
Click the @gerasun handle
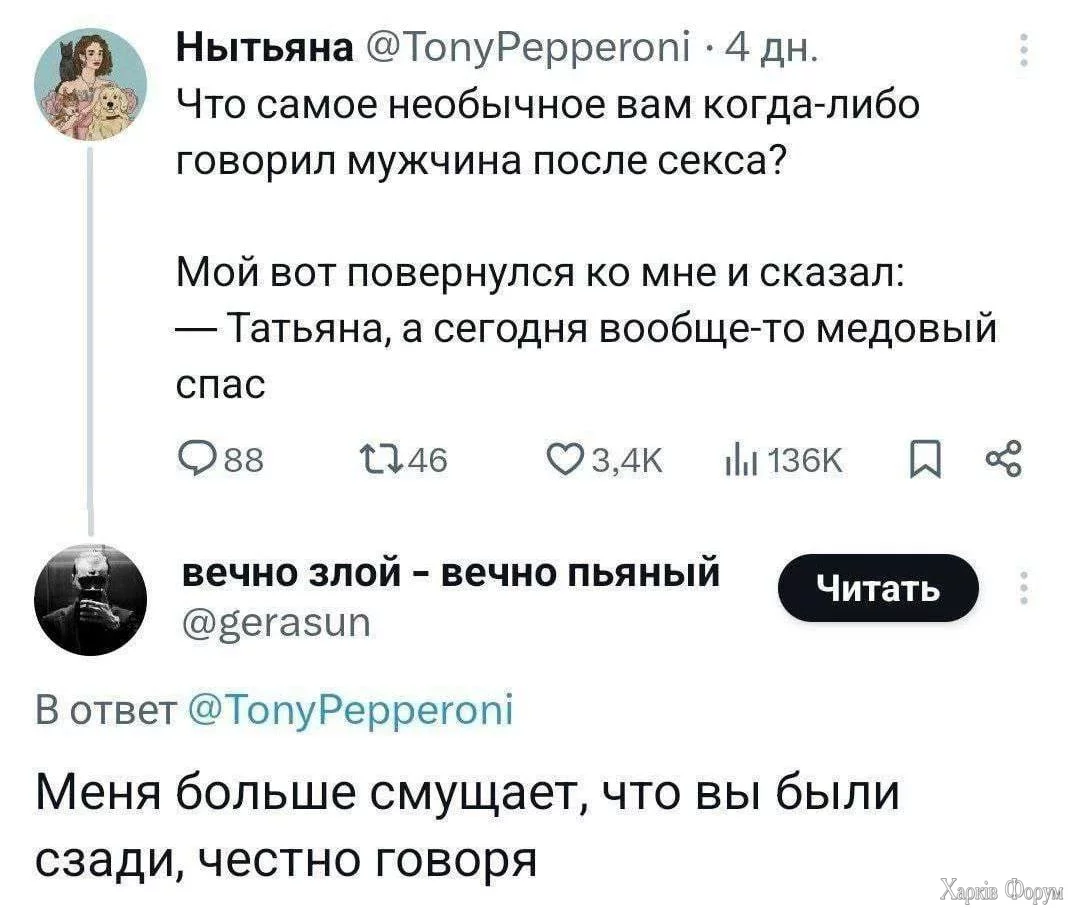(276, 624)
